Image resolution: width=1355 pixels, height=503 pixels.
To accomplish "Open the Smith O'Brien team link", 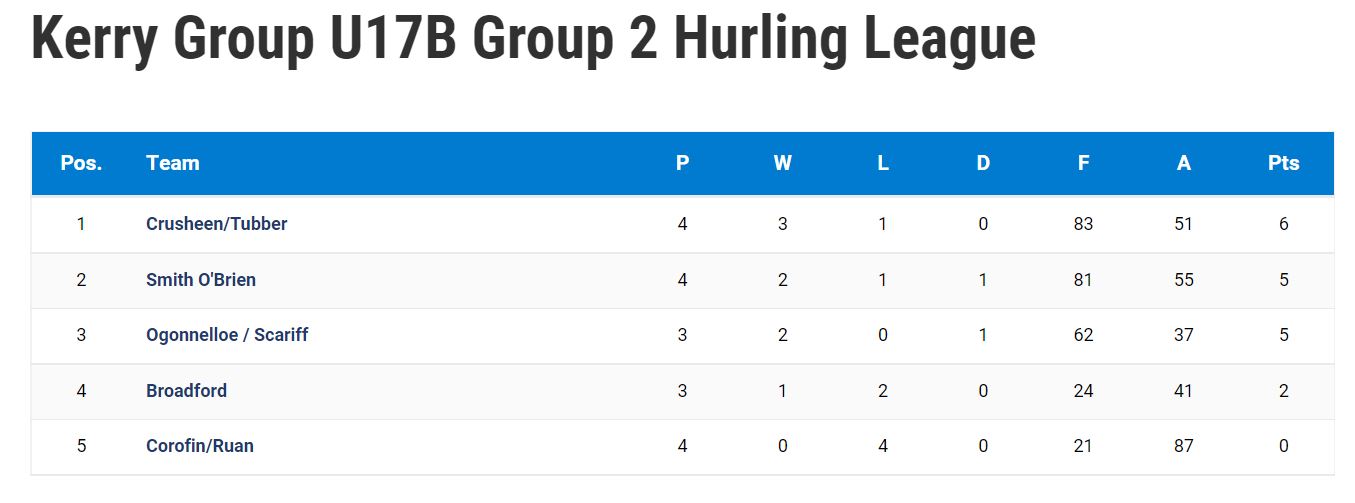I will click(x=201, y=280).
